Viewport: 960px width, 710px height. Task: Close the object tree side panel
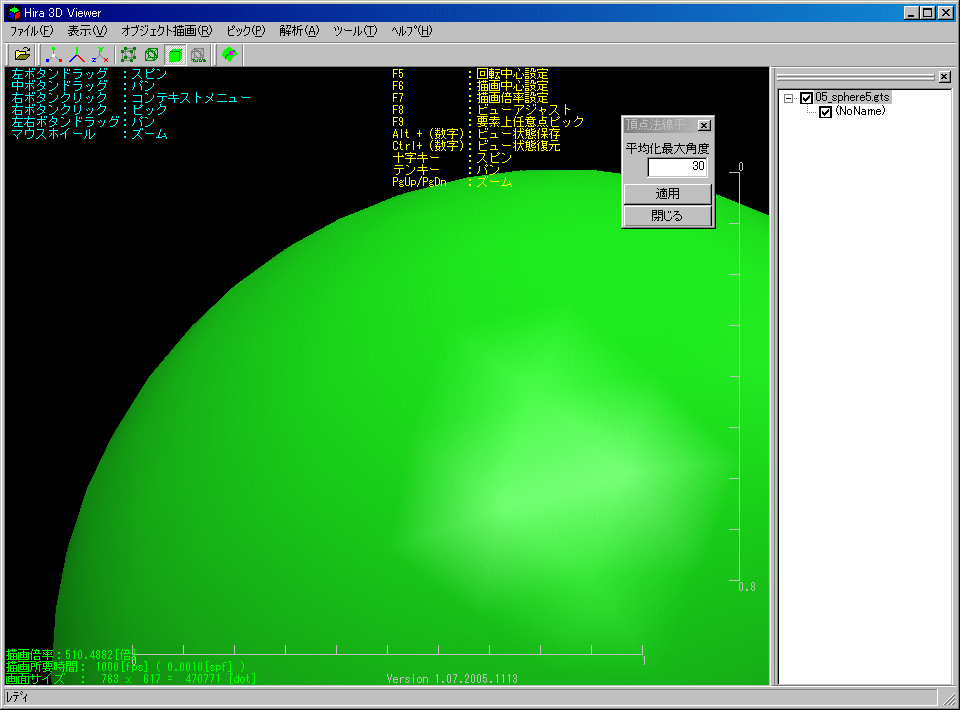pos(945,77)
